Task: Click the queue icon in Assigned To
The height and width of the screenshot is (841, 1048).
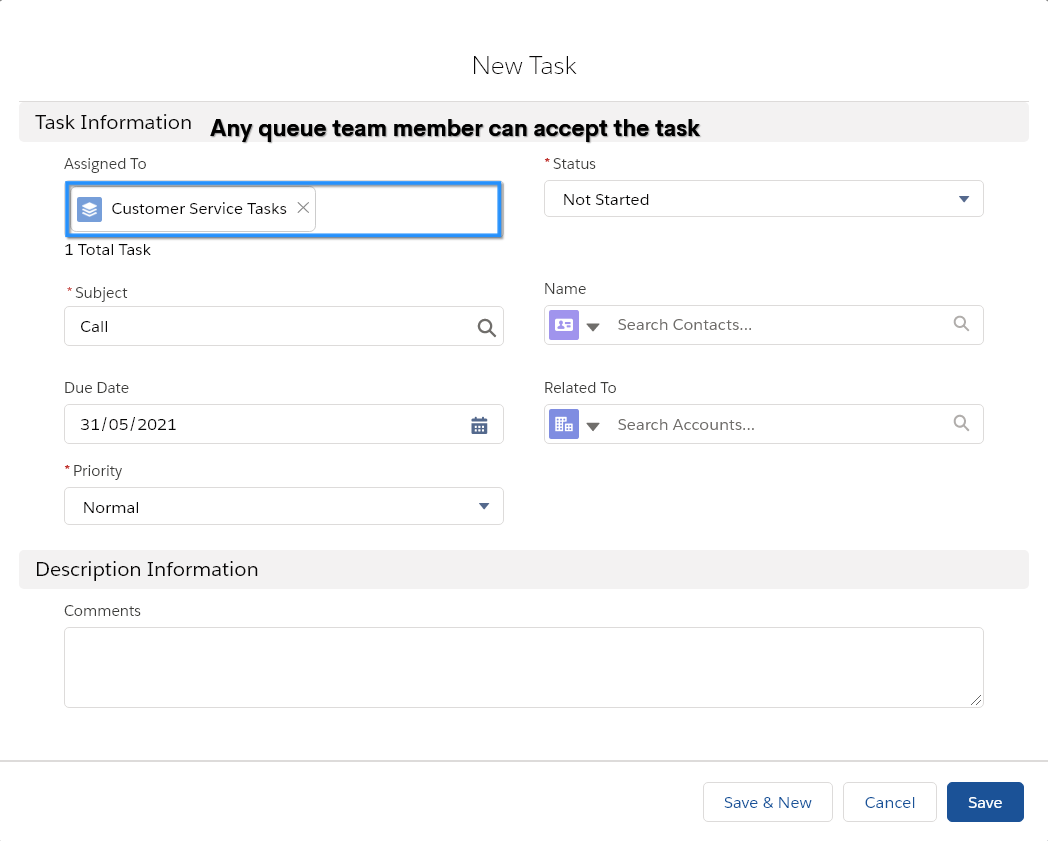Action: coord(90,209)
